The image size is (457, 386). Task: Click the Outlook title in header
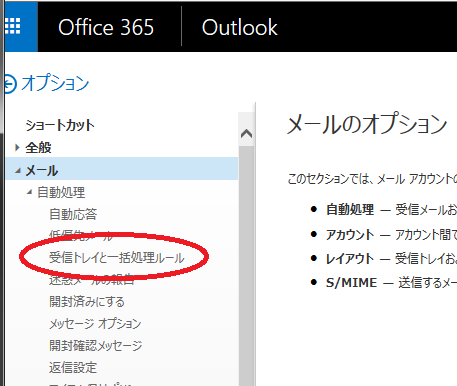tap(240, 27)
